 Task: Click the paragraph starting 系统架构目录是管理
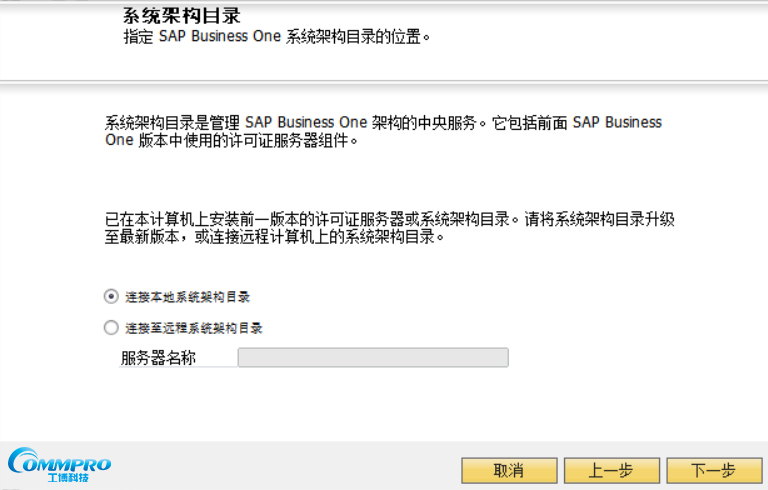(383, 123)
